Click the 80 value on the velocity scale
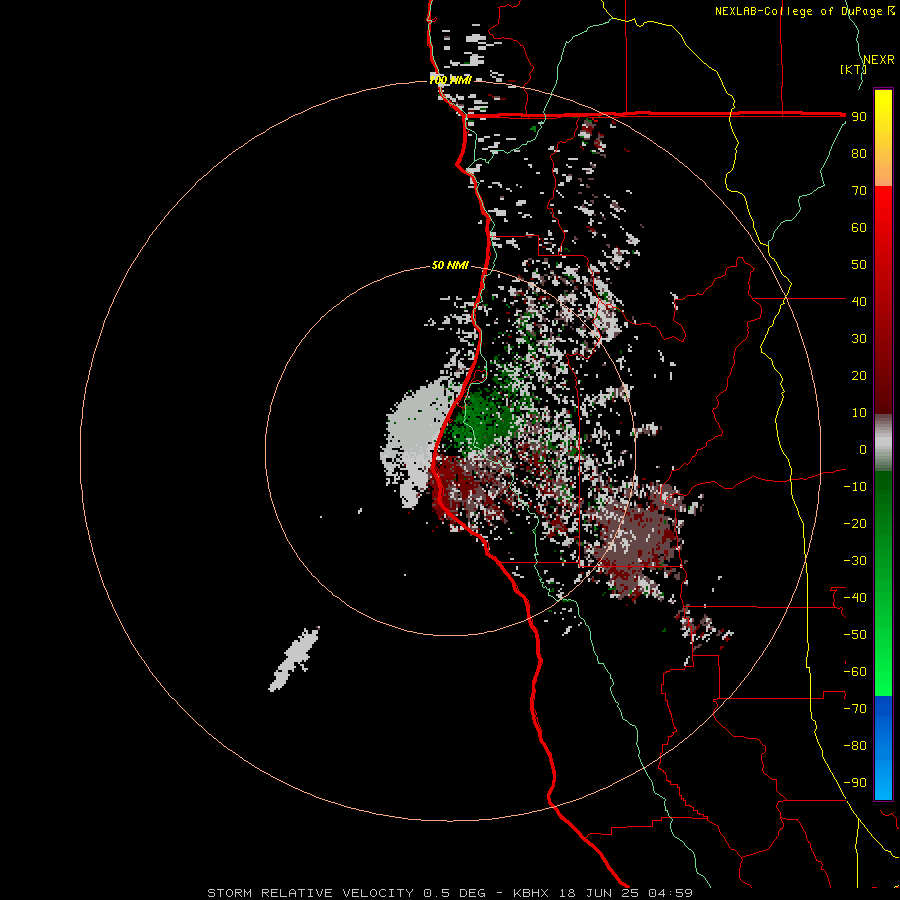Viewport: 900px width, 900px height. pyautogui.click(x=859, y=153)
